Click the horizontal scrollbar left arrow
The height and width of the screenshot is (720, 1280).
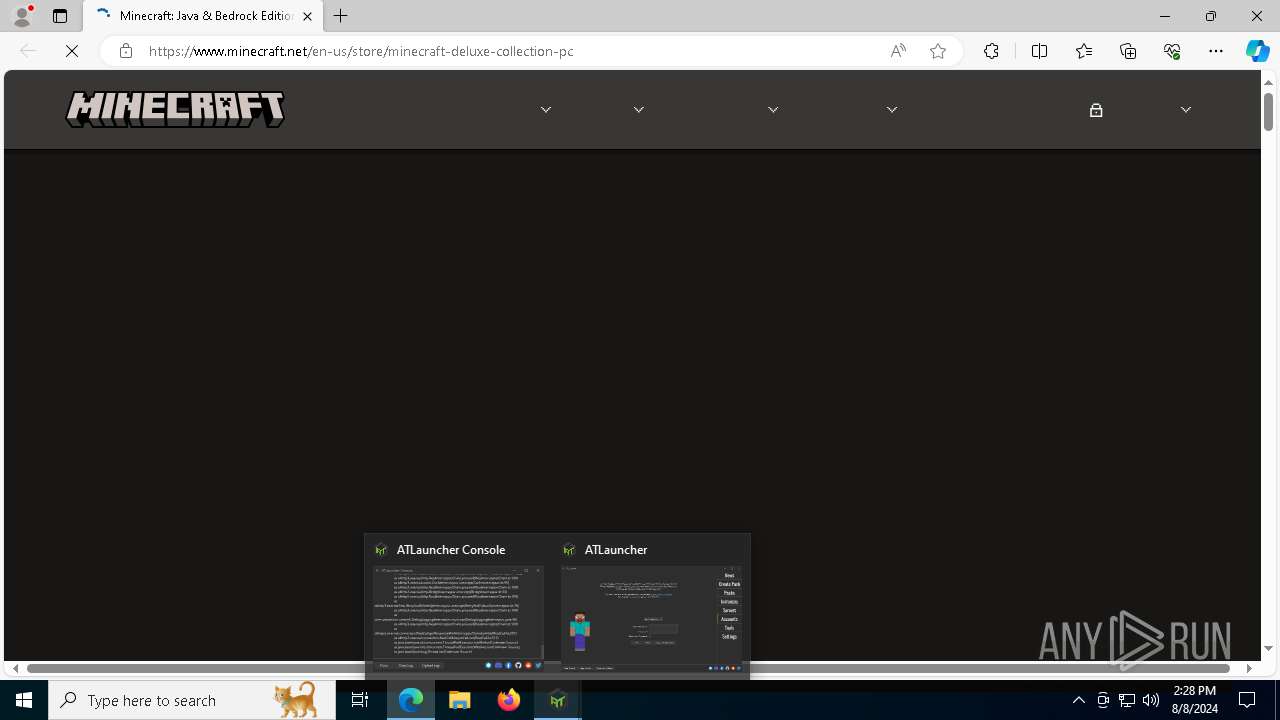click(15, 668)
